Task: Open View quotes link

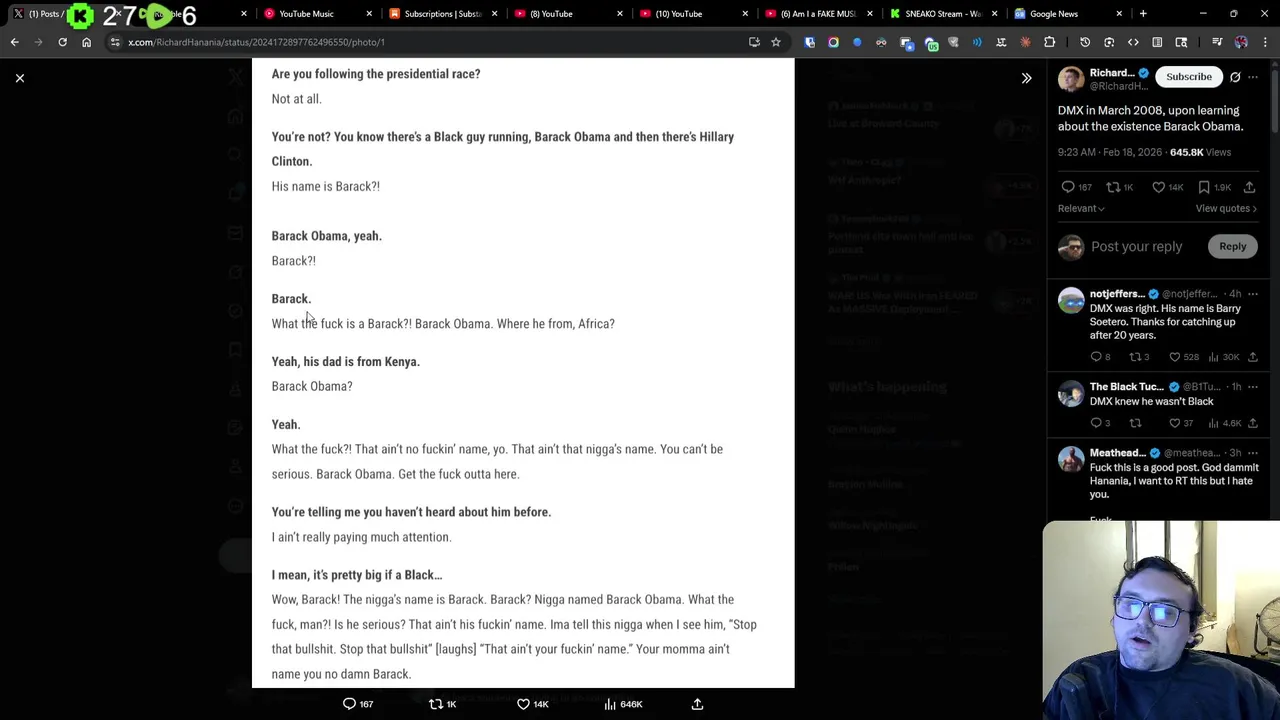Action: coord(1226,208)
